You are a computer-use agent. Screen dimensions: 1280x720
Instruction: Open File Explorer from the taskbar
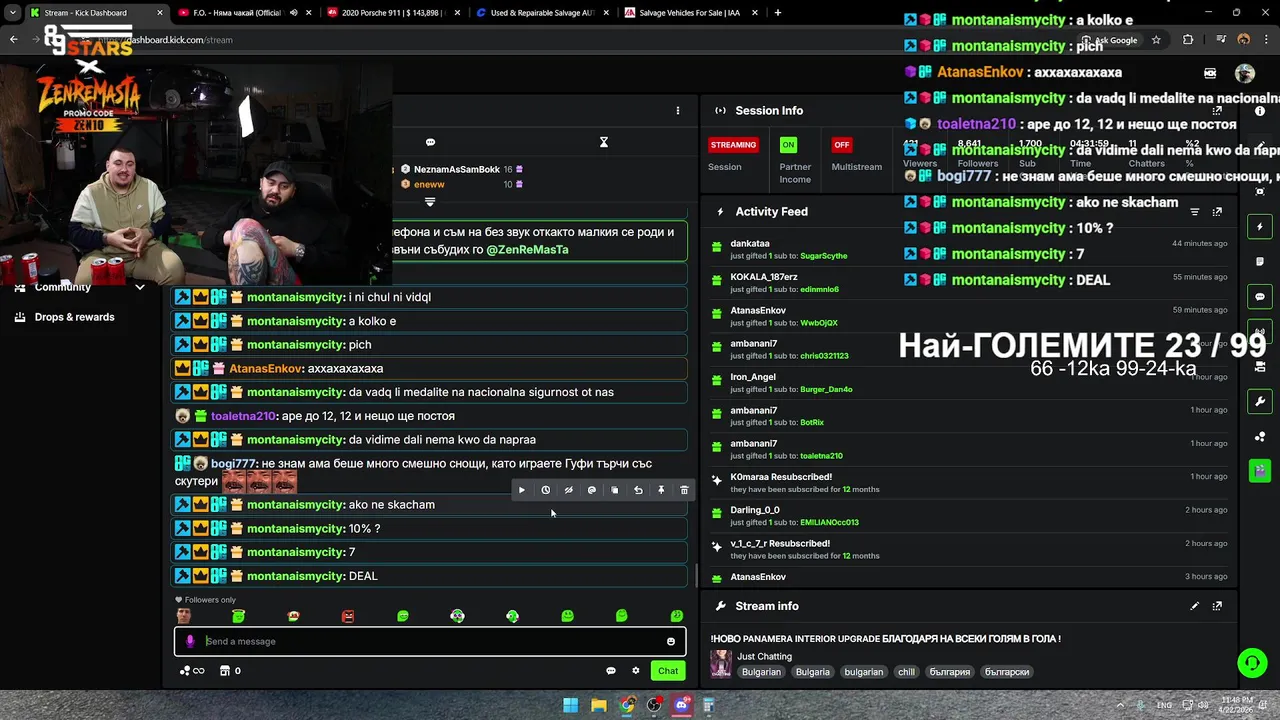pyautogui.click(x=598, y=706)
